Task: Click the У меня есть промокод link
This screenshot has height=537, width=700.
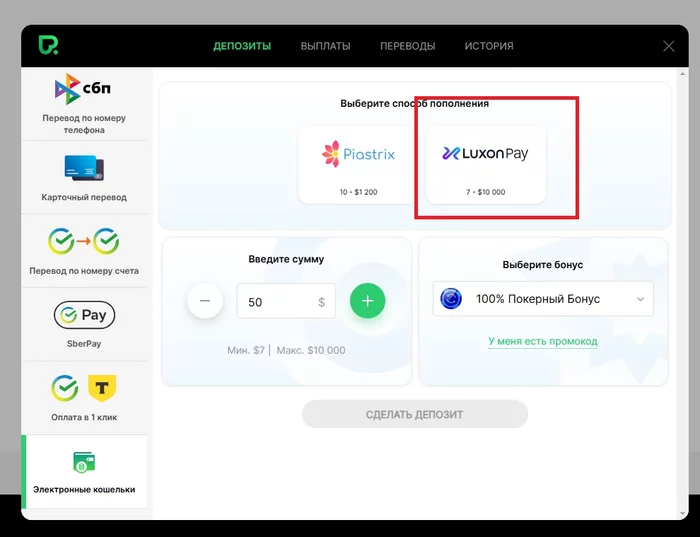Action: click(x=543, y=341)
